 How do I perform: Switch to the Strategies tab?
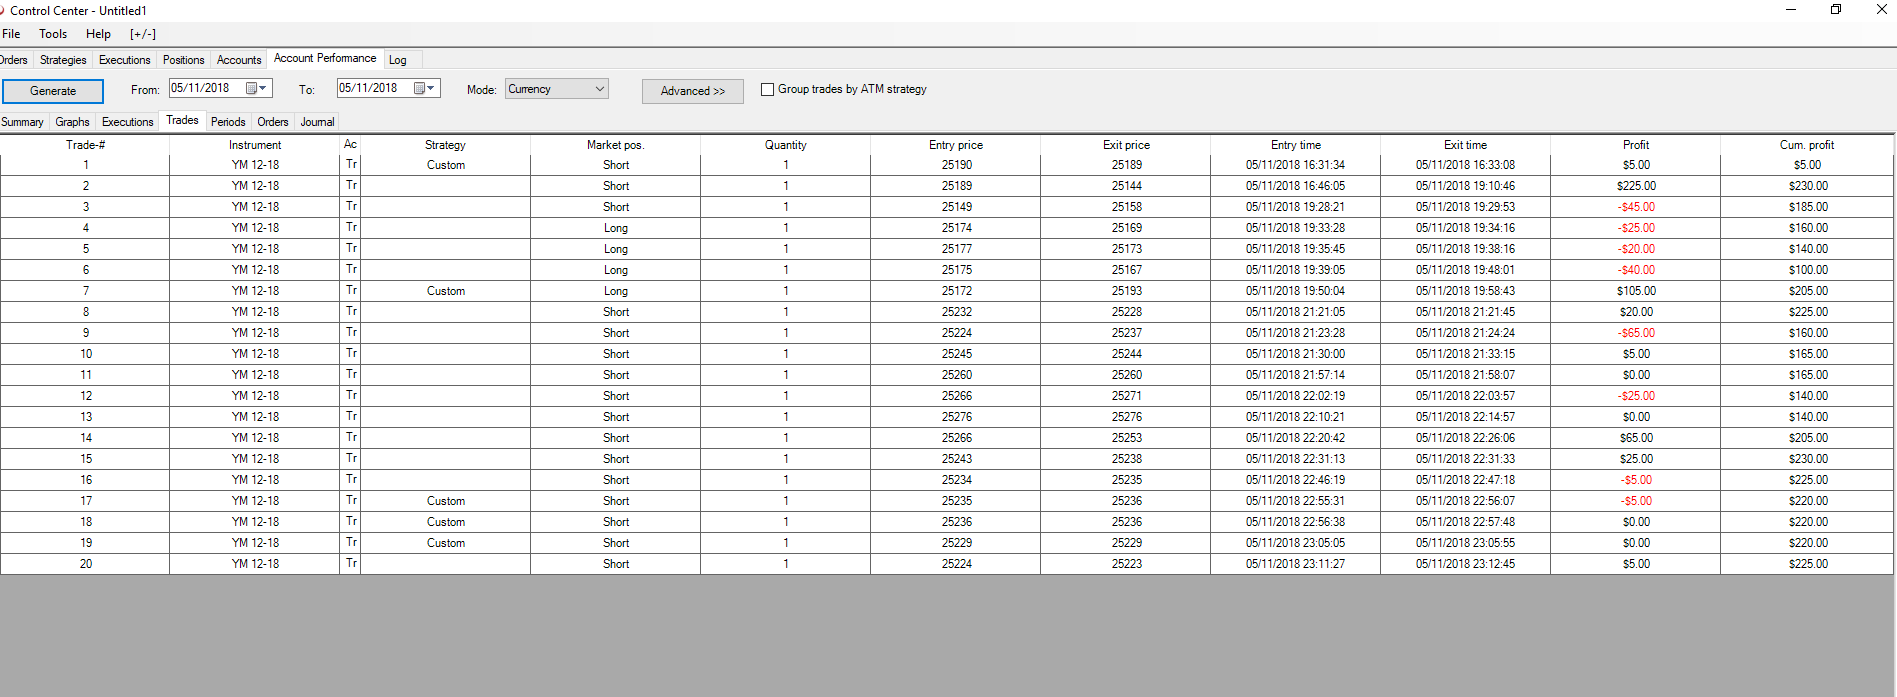click(x=63, y=60)
